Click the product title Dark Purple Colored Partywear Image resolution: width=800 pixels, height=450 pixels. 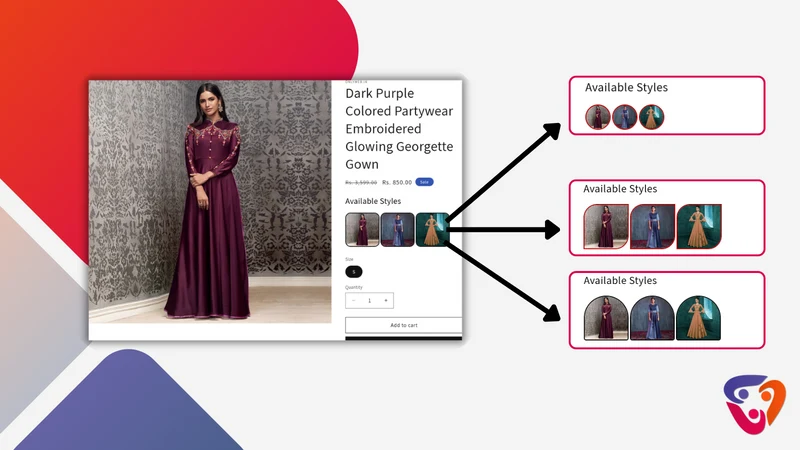399,129
